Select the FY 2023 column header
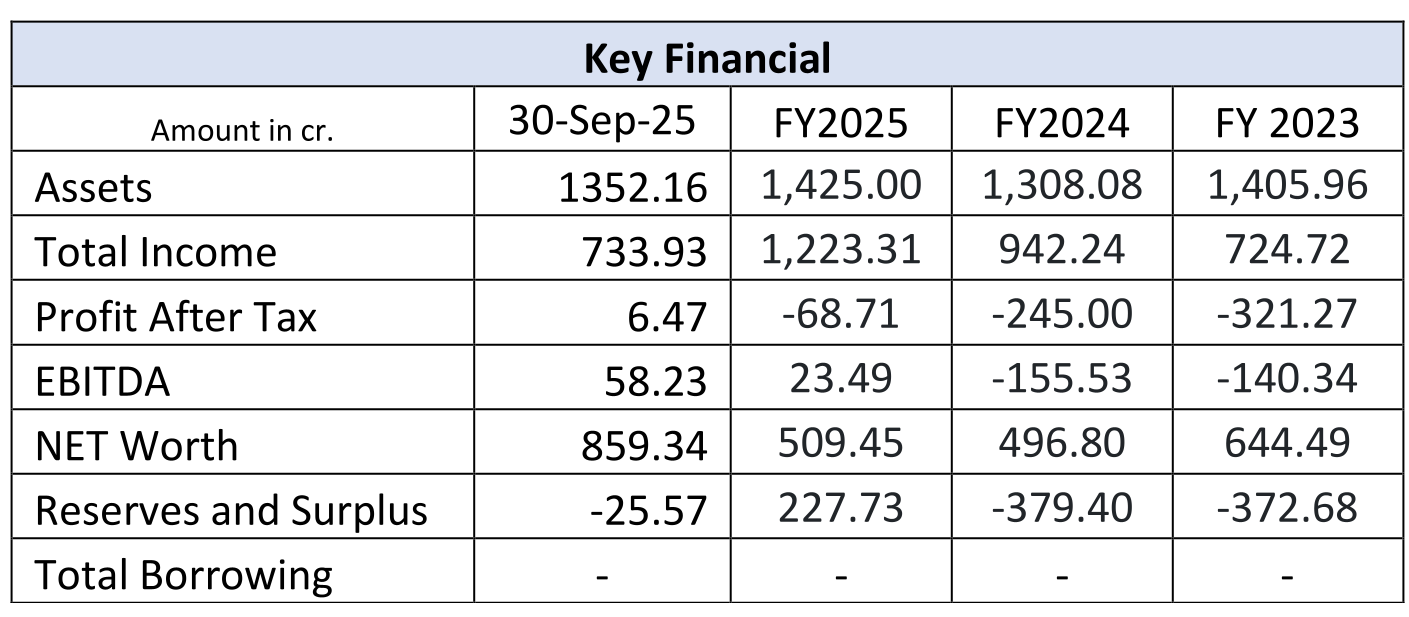 pos(1287,123)
